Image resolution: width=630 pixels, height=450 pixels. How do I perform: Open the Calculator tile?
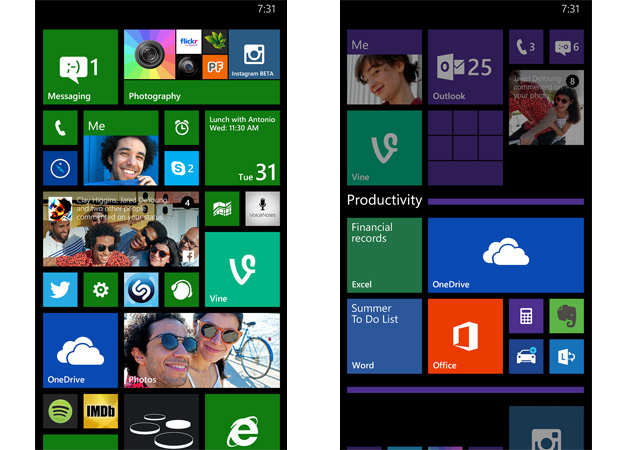pos(526,316)
